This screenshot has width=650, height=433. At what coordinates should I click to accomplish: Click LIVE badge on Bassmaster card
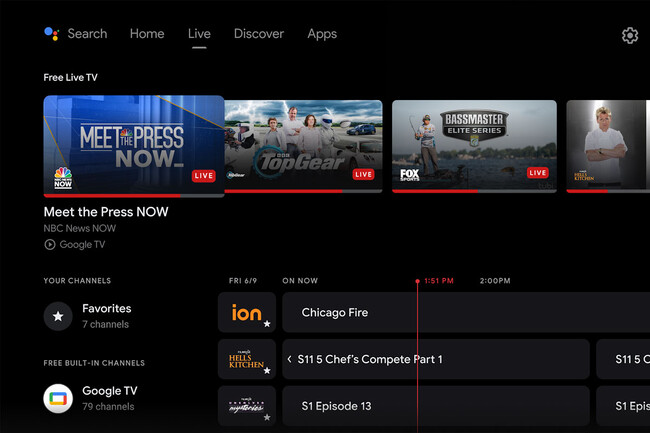point(538,173)
